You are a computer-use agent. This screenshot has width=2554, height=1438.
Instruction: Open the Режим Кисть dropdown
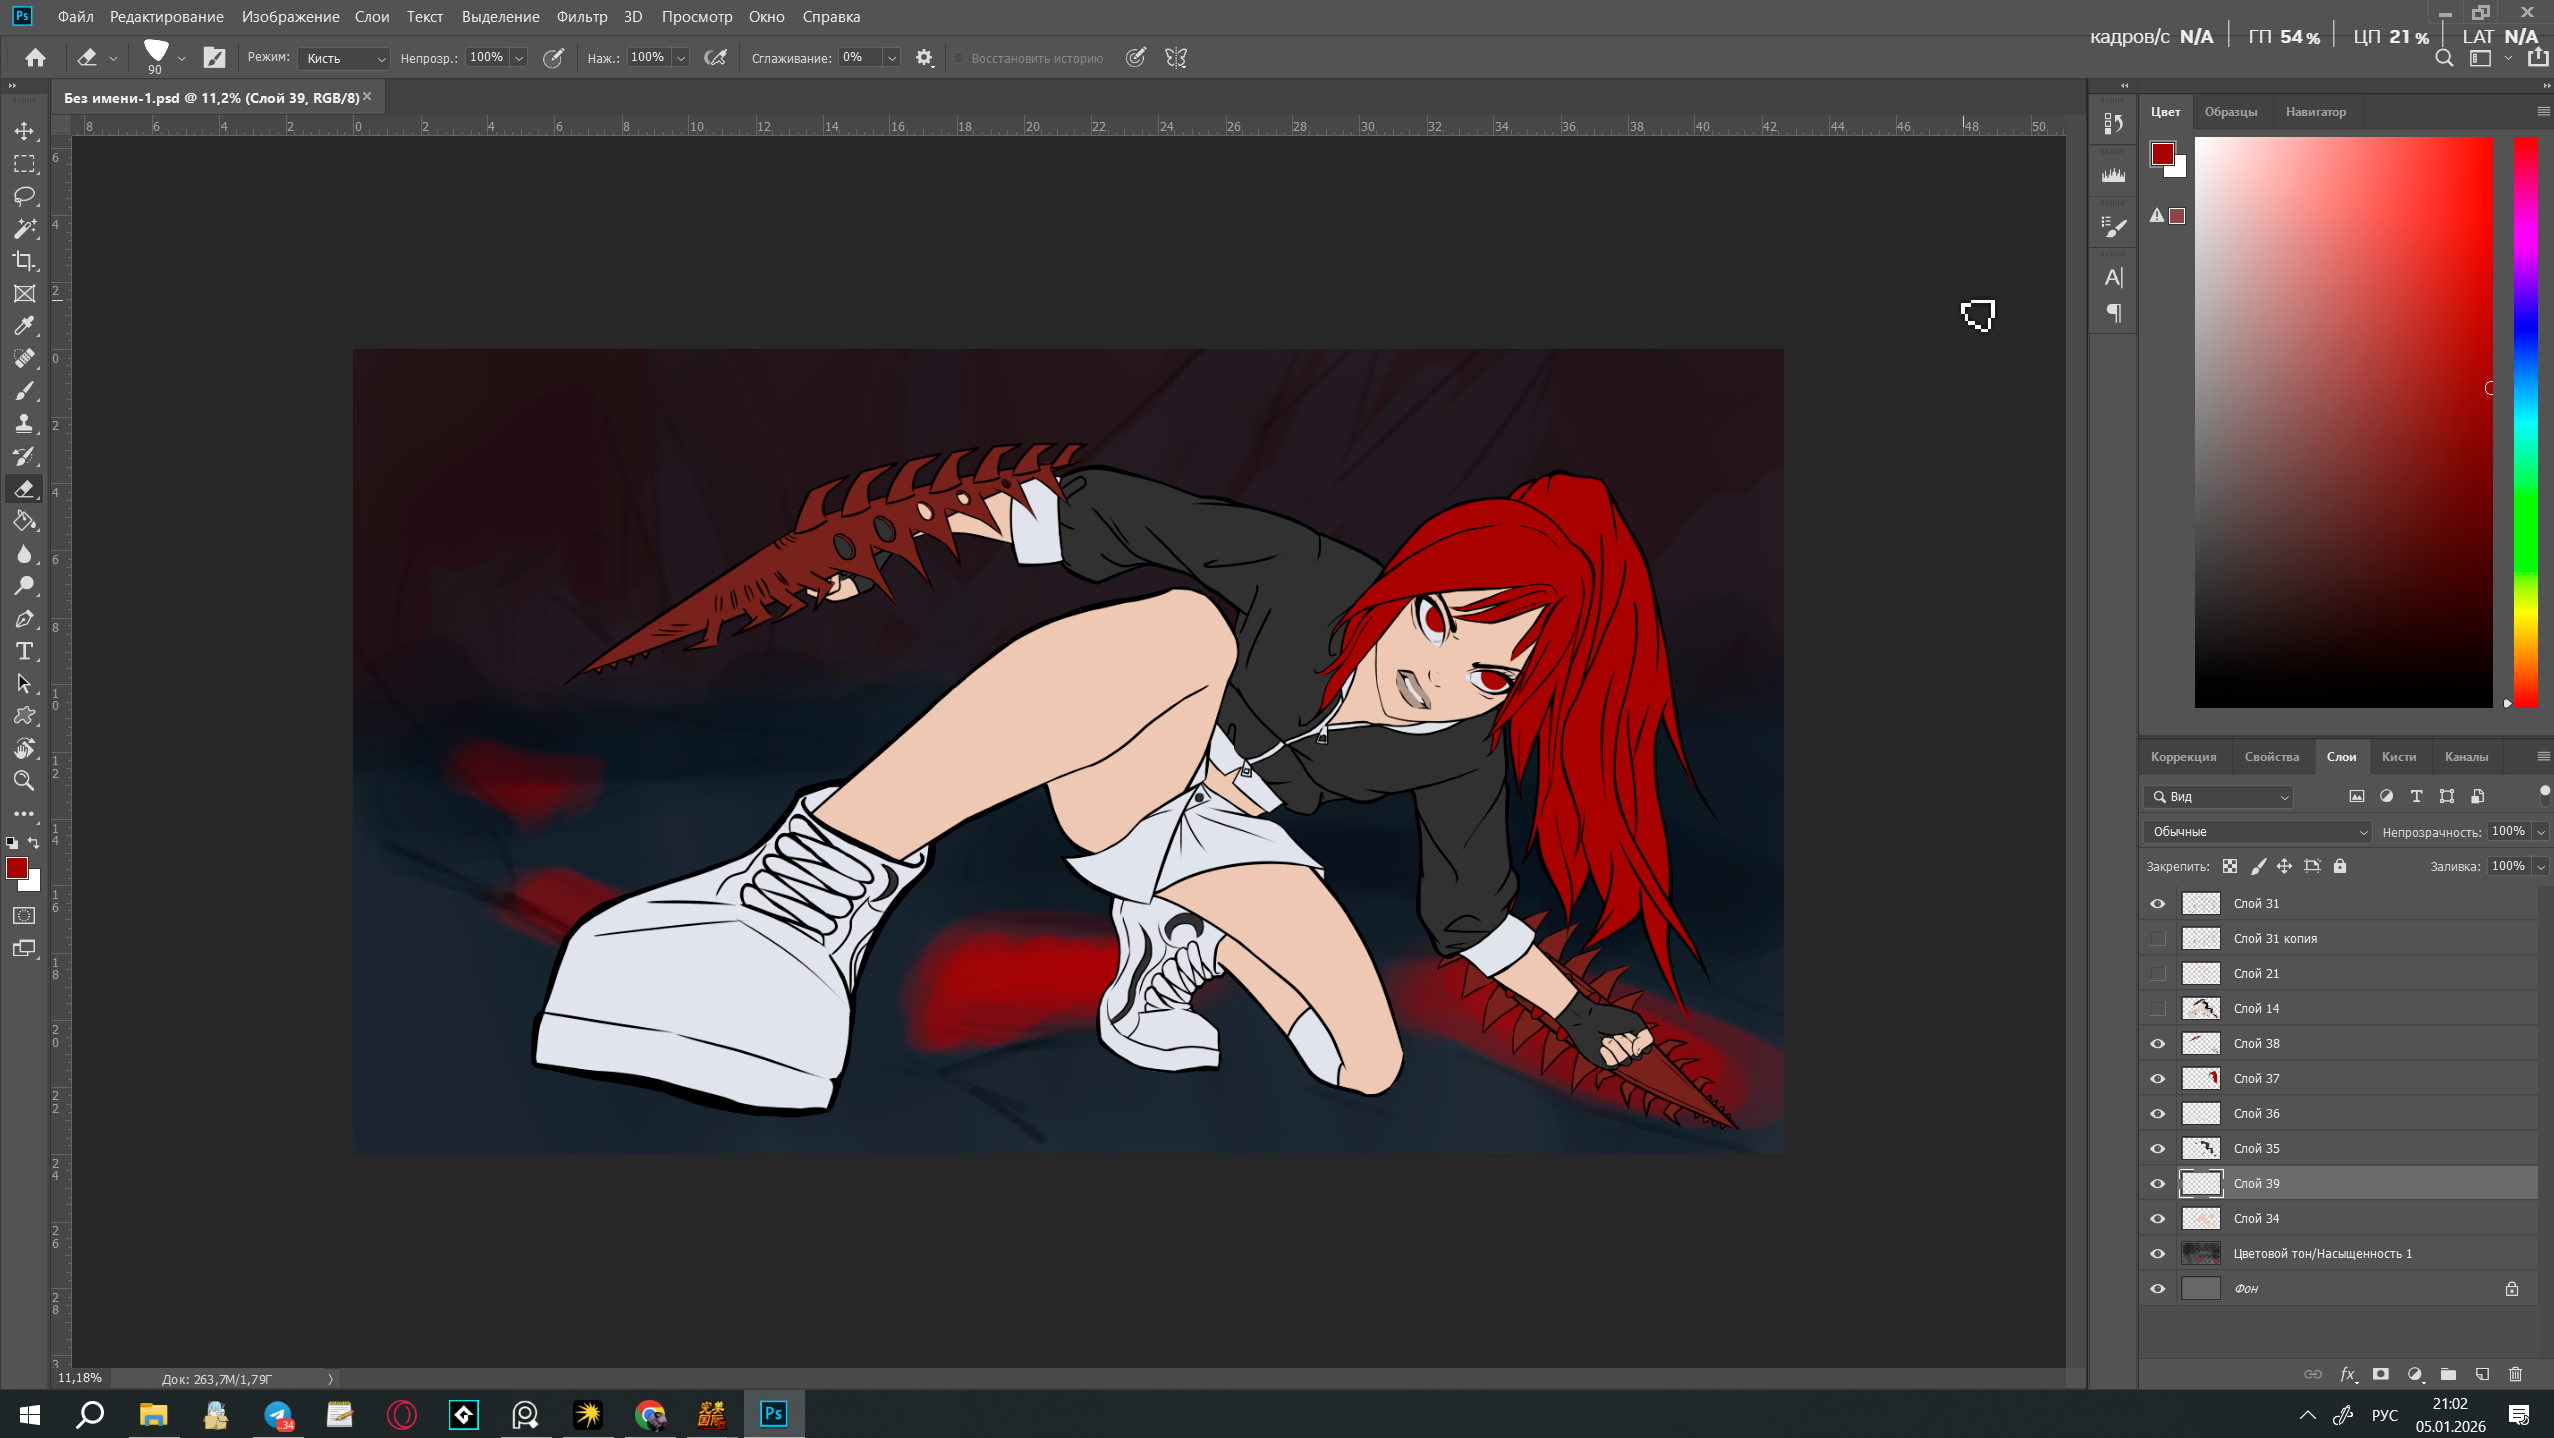[x=343, y=58]
